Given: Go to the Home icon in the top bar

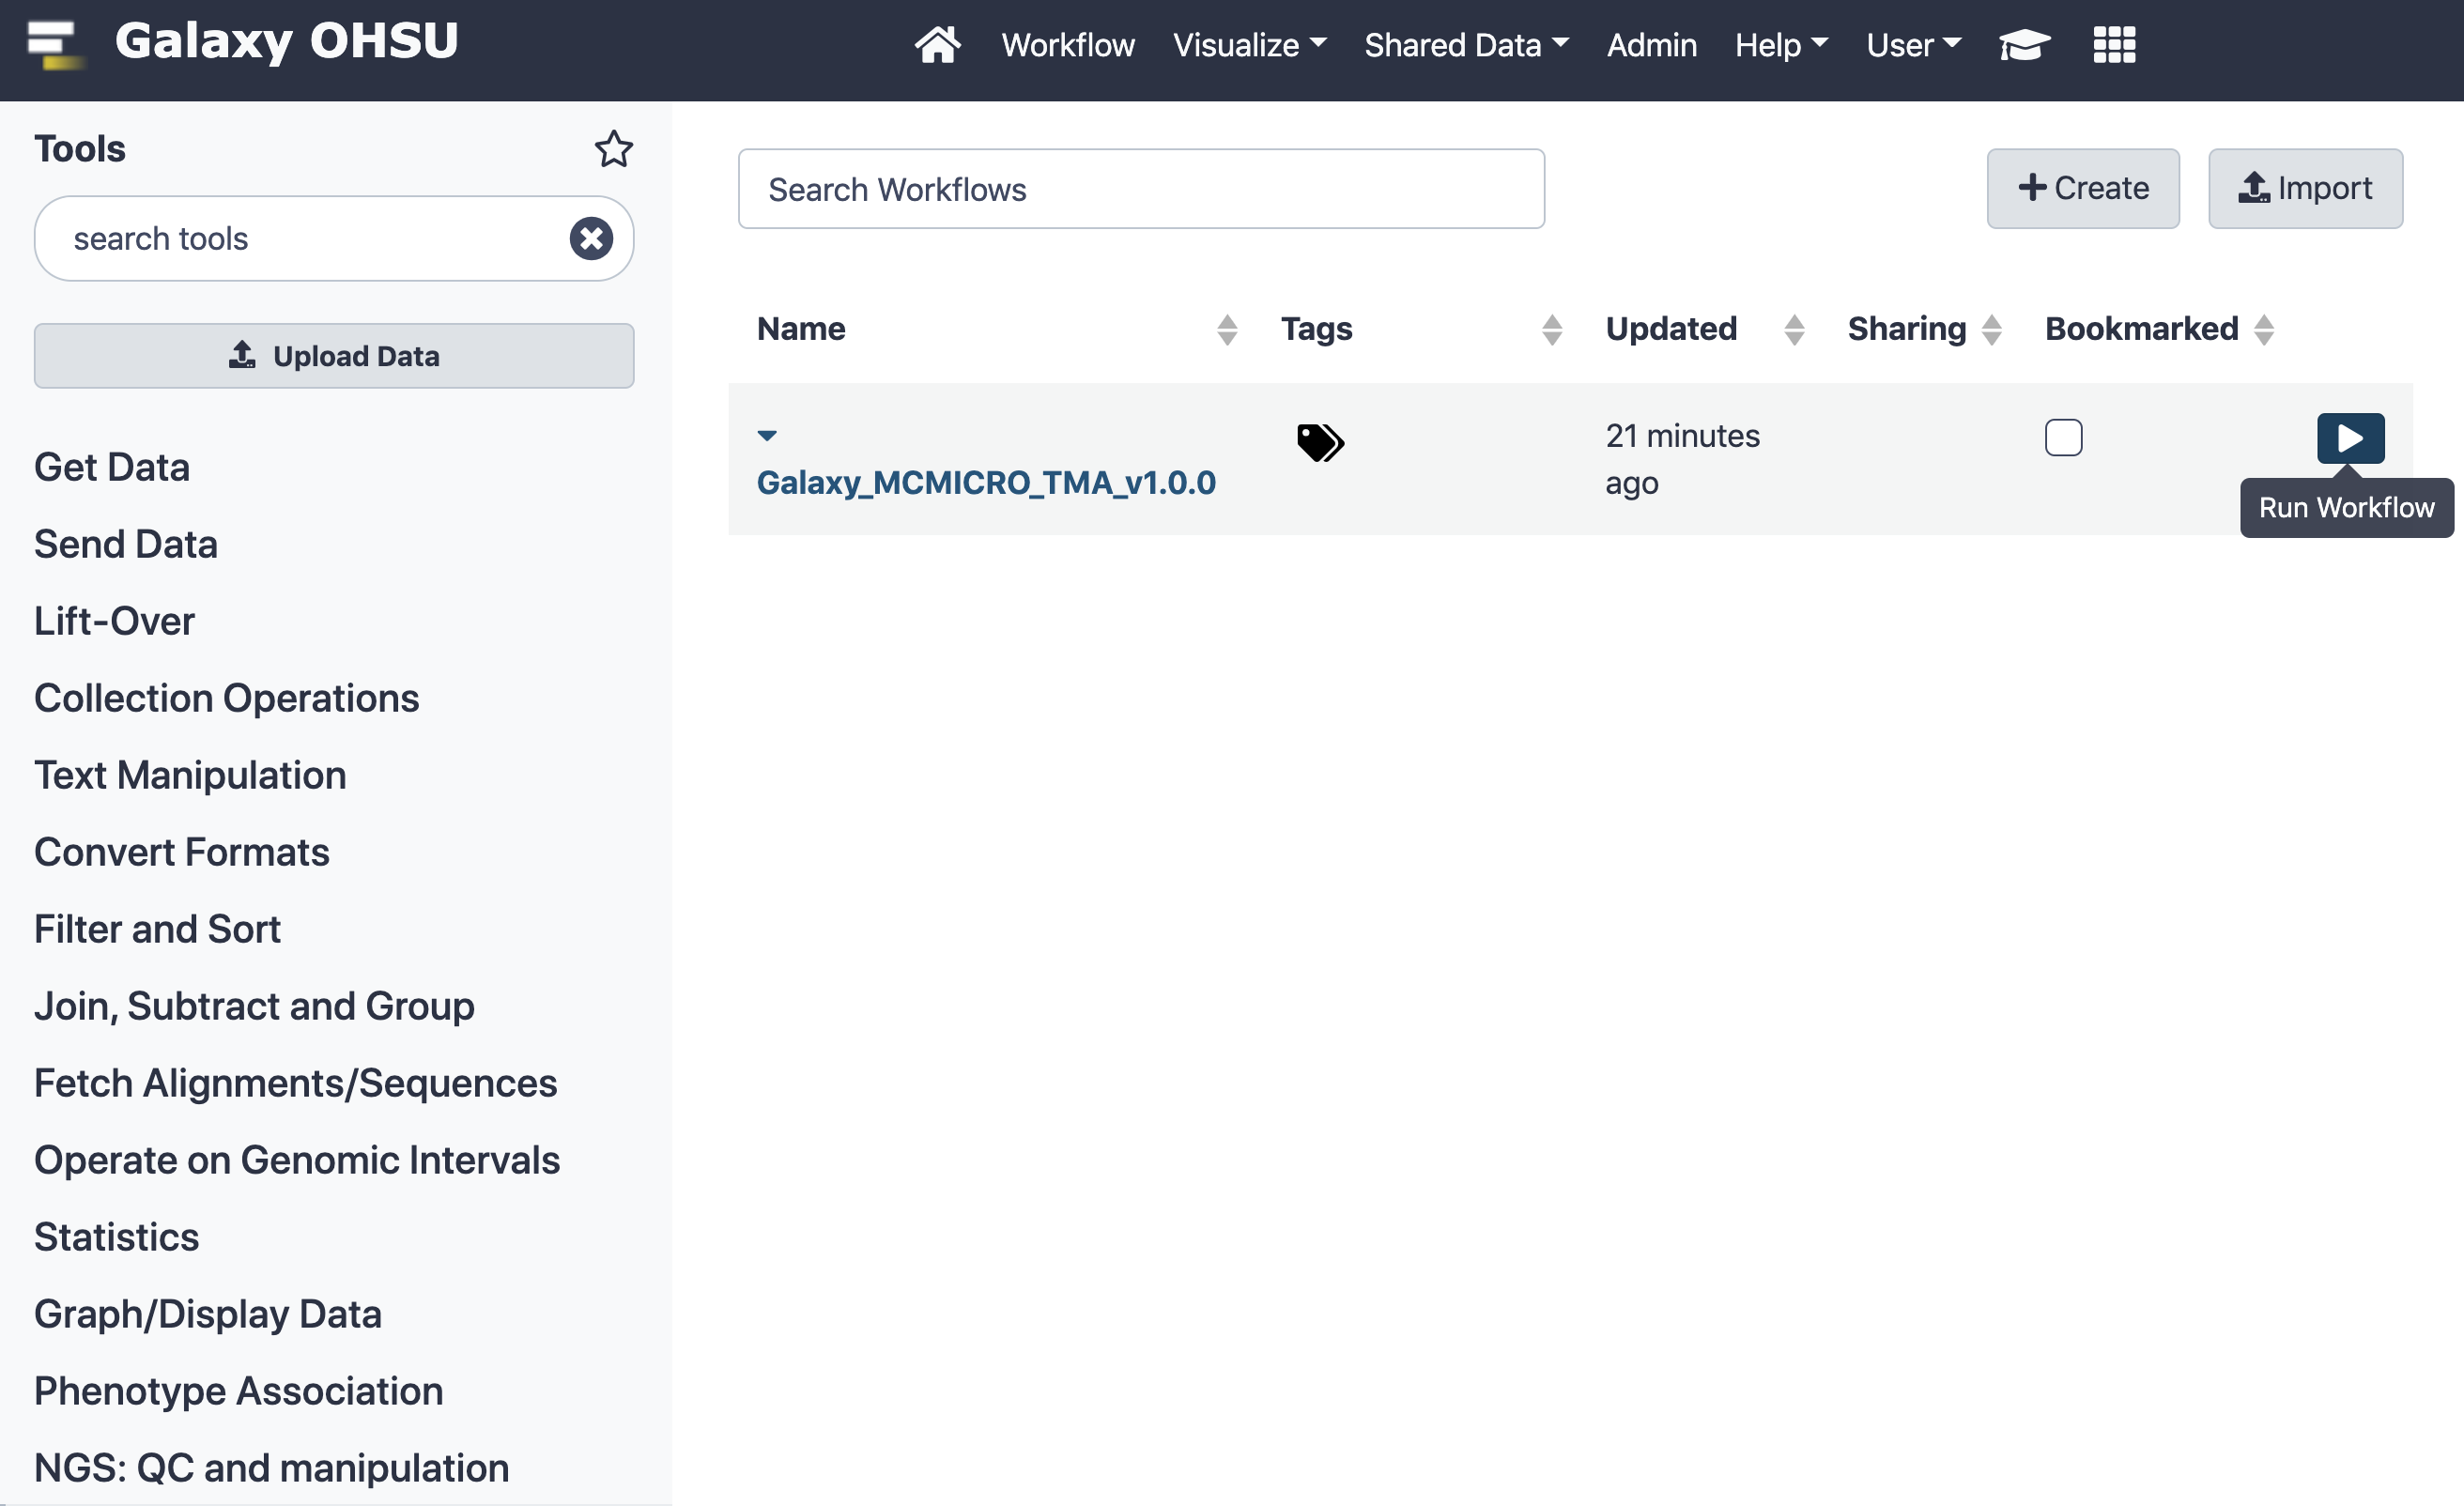Looking at the screenshot, I should pos(937,45).
